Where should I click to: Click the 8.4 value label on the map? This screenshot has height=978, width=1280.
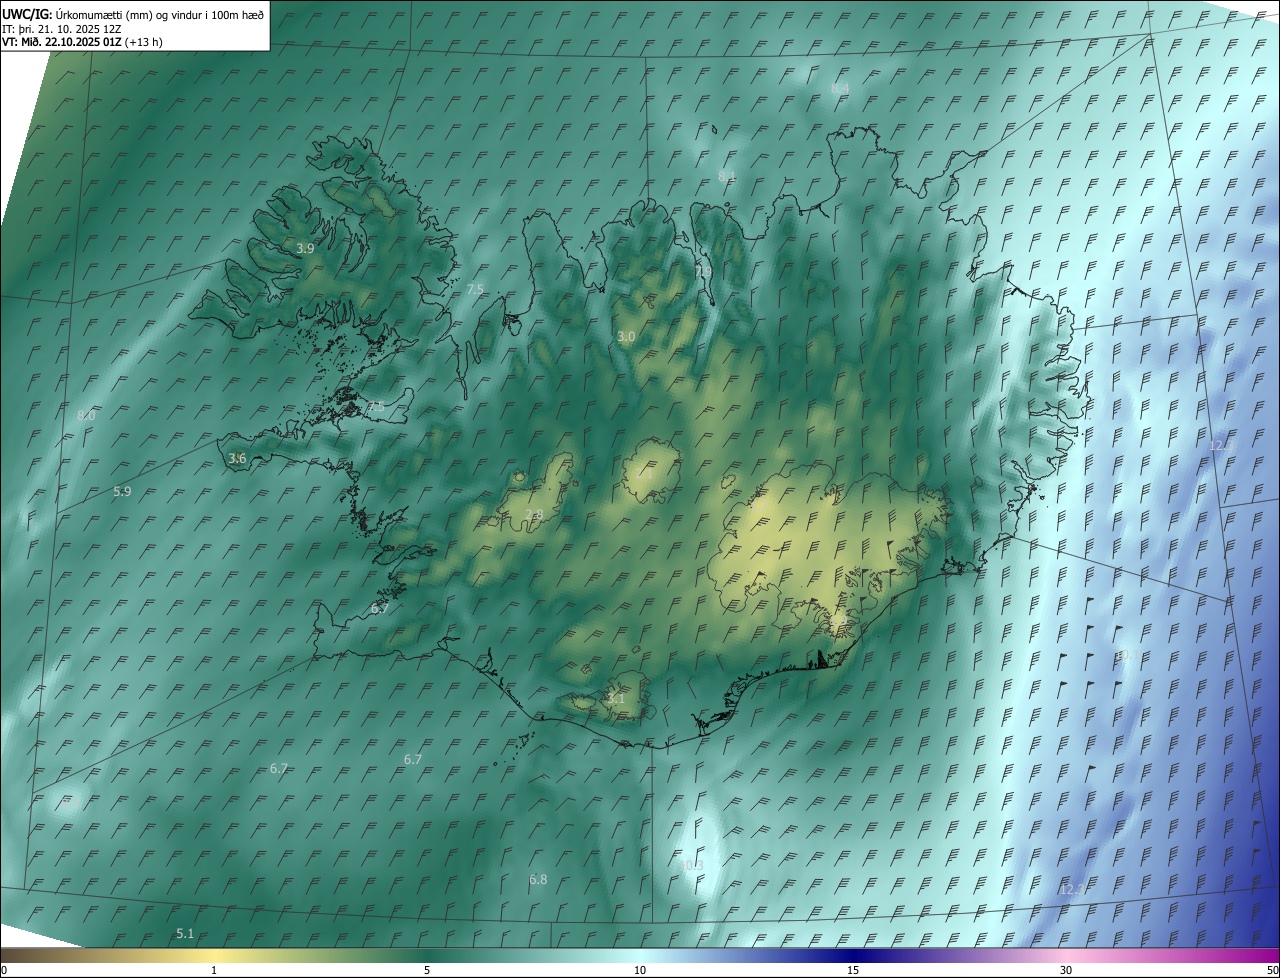[x=840, y=89]
